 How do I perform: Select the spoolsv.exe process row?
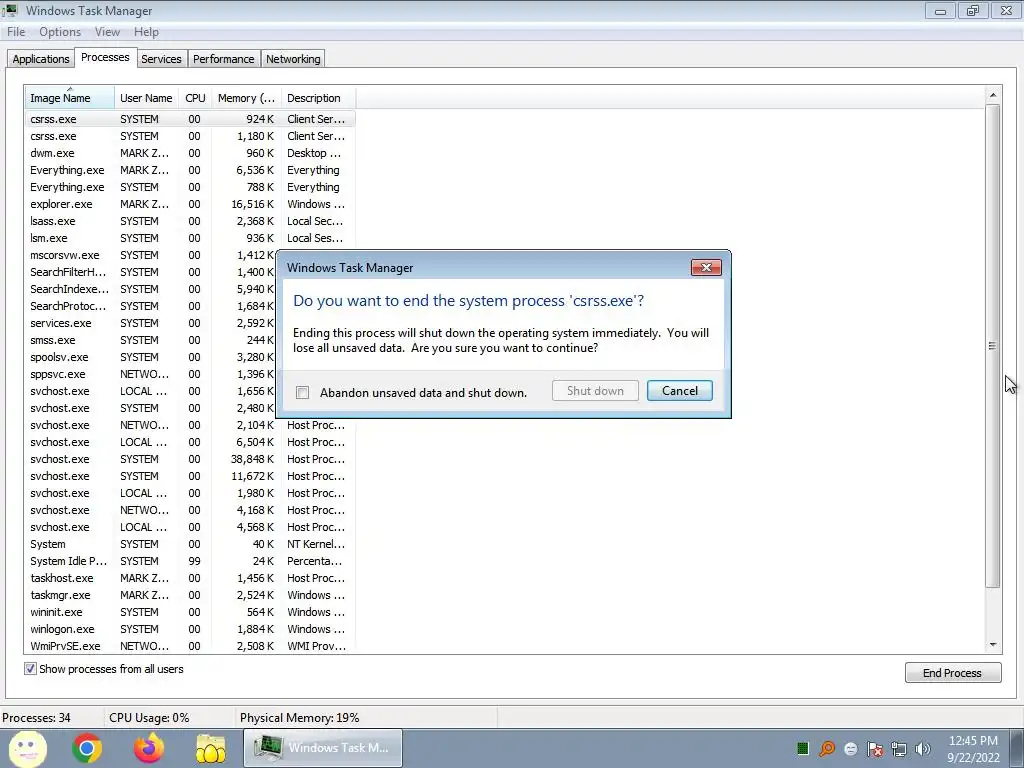click(150, 357)
